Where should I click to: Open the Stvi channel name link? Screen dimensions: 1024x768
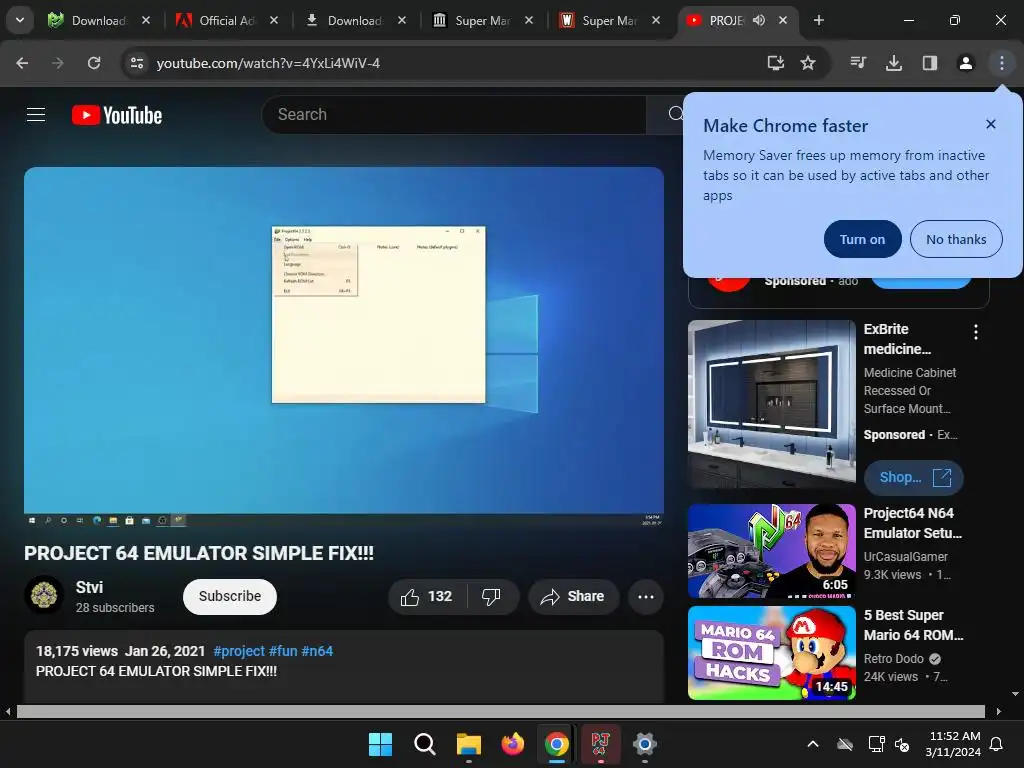pos(89,587)
